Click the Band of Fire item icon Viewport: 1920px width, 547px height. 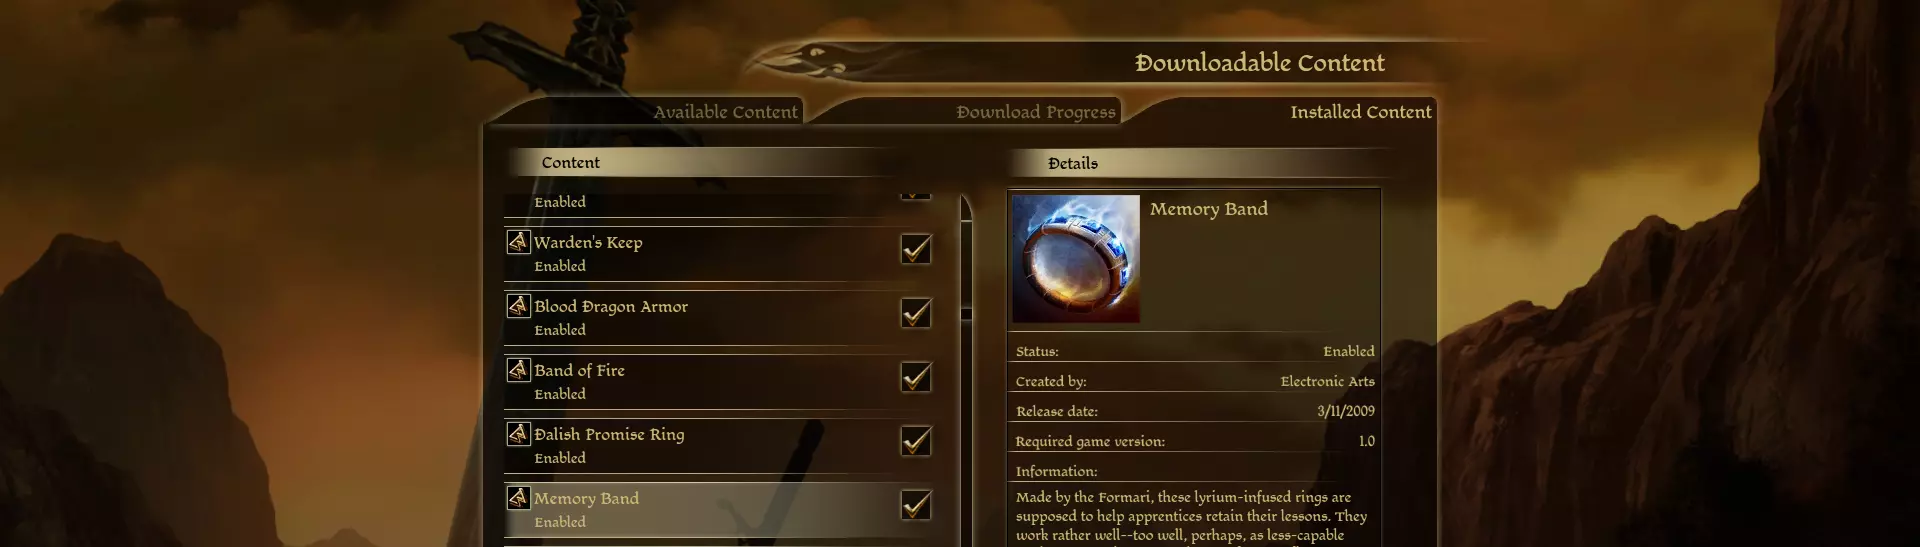tap(518, 370)
